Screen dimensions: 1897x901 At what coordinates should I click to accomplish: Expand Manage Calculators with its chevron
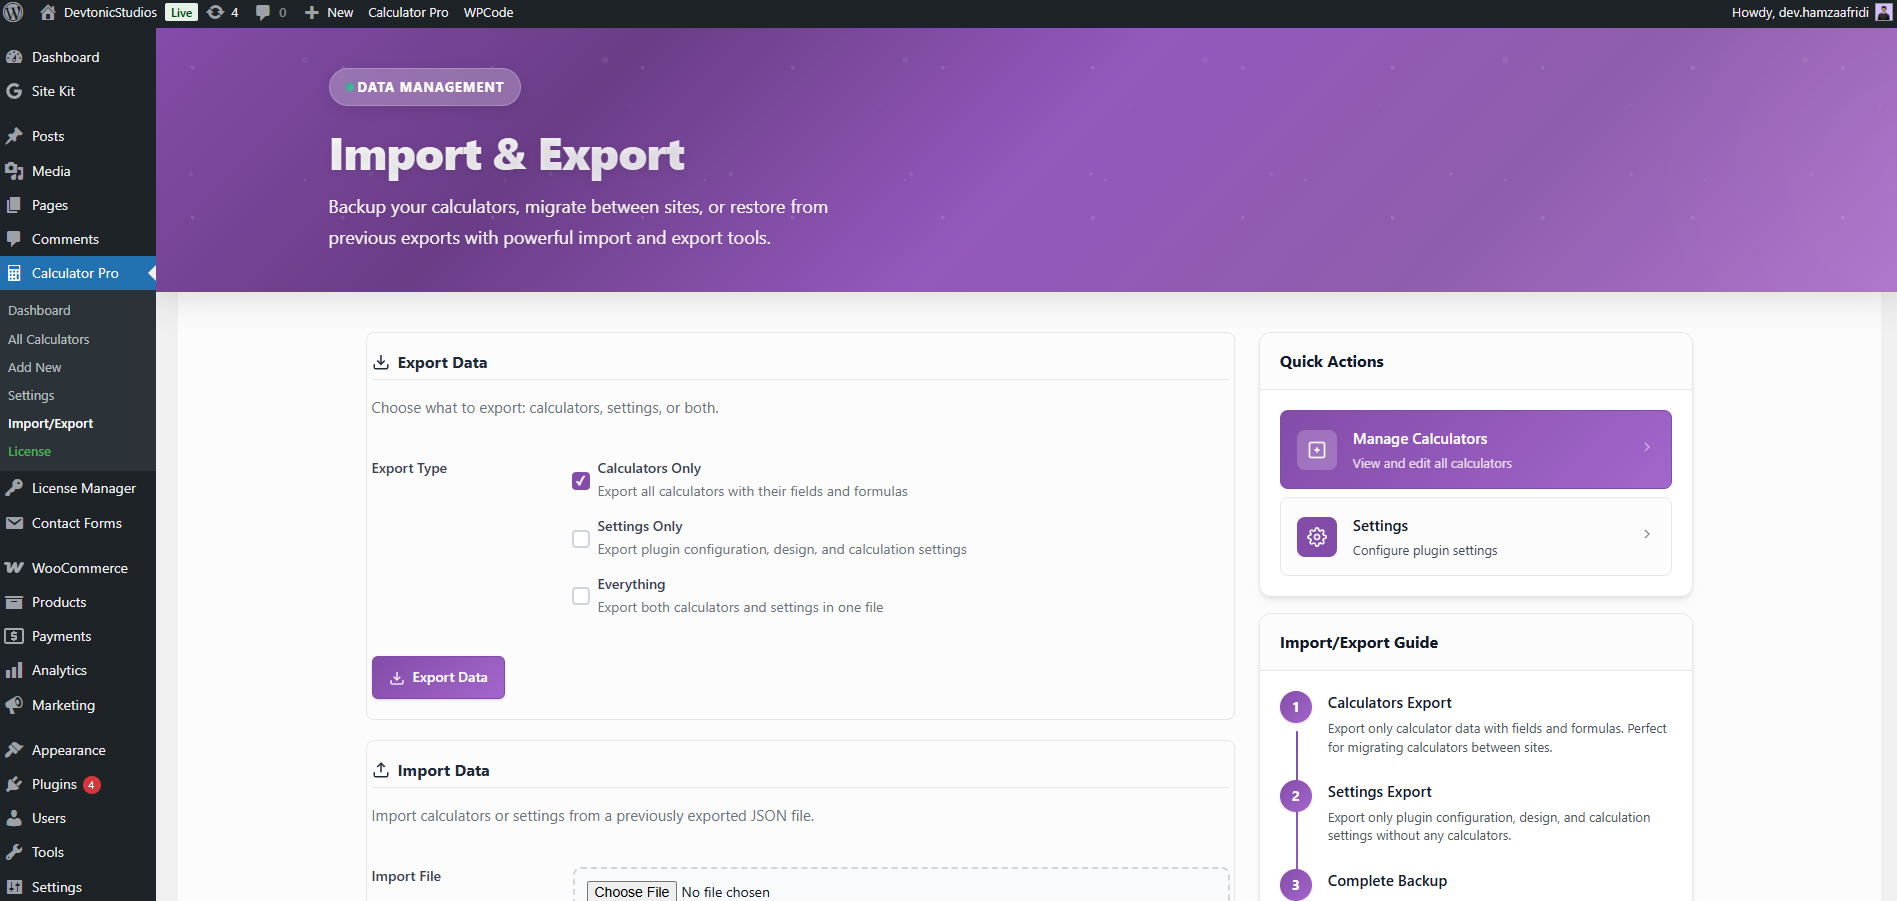coord(1647,447)
